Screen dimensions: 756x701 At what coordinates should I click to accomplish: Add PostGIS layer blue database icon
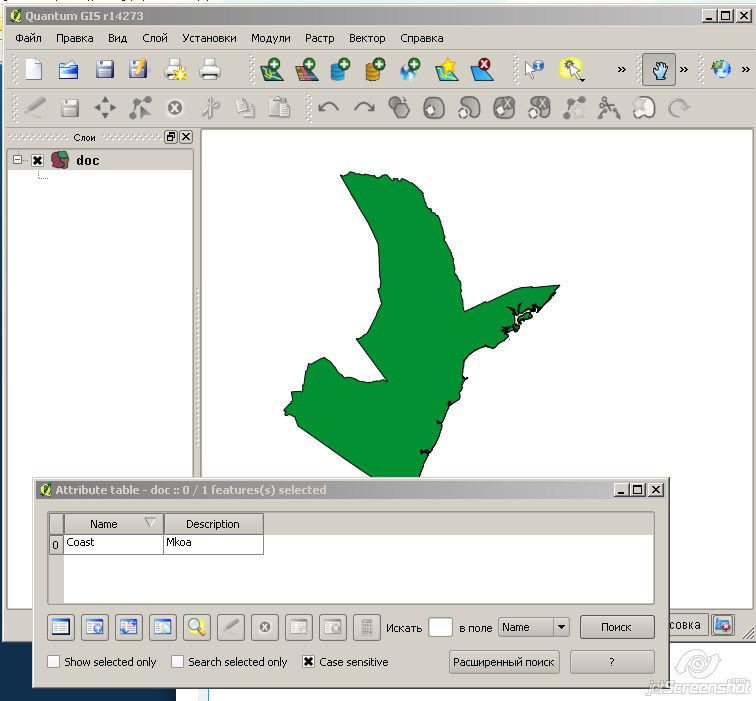point(340,70)
